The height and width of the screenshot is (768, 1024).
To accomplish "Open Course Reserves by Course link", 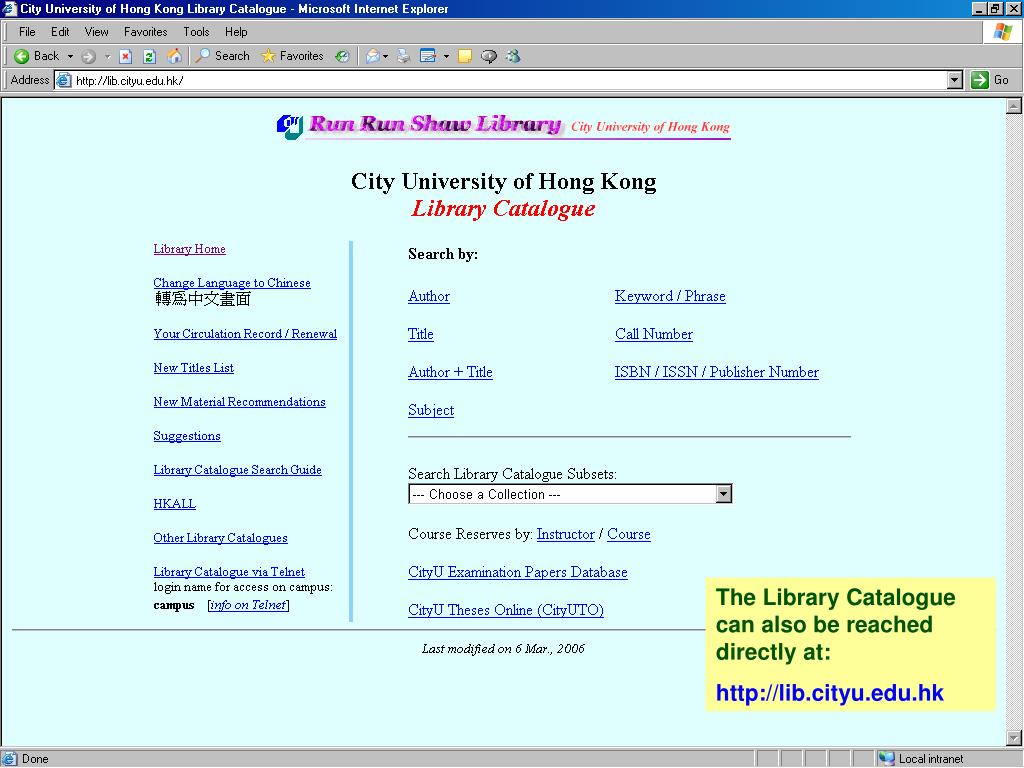I will 629,534.
